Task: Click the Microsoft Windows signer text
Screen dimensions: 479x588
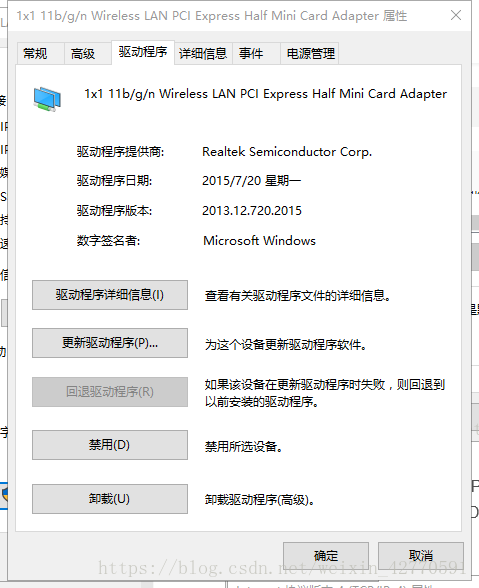Action: click(x=259, y=241)
